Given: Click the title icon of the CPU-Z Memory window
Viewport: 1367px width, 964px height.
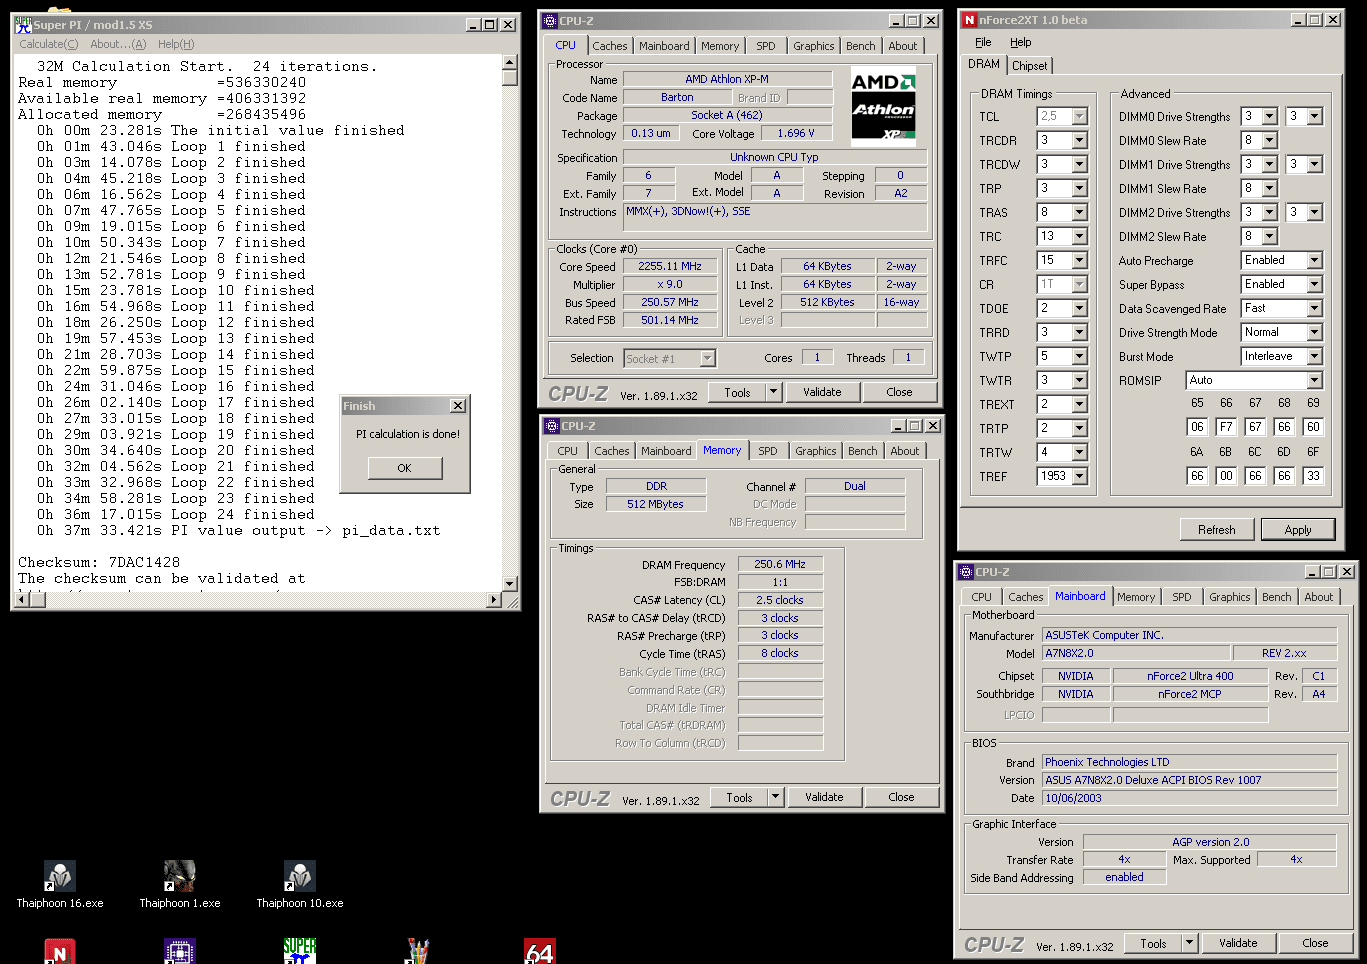Looking at the screenshot, I should (x=550, y=426).
